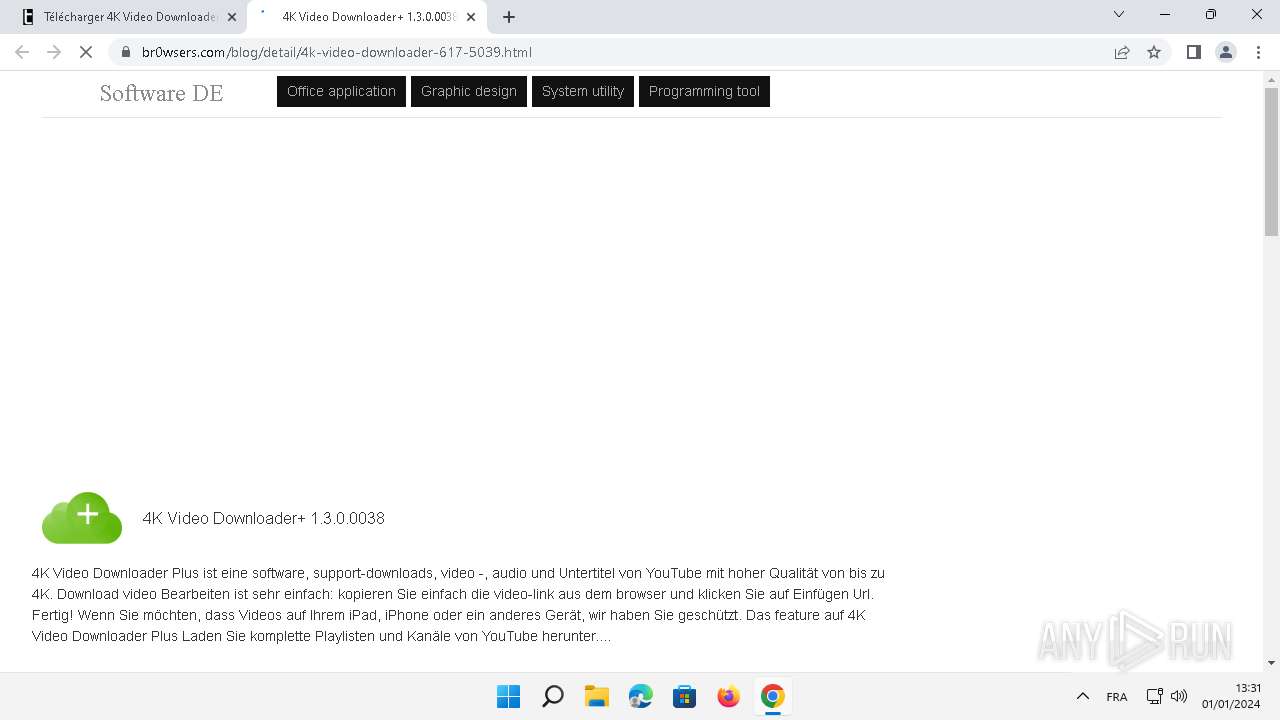Open the Chrome profile avatar menu

point(1225,52)
